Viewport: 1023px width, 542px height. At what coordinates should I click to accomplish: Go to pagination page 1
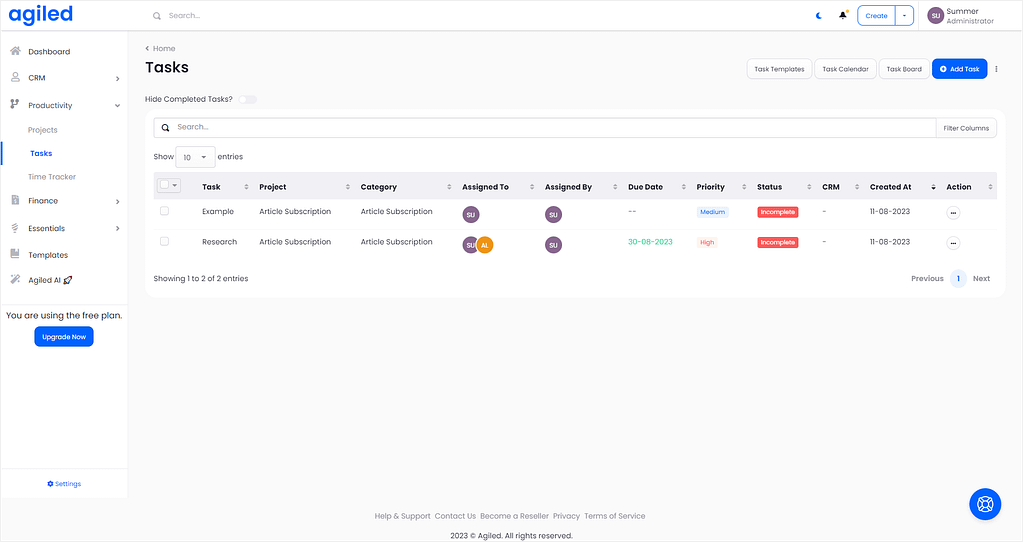tap(958, 279)
